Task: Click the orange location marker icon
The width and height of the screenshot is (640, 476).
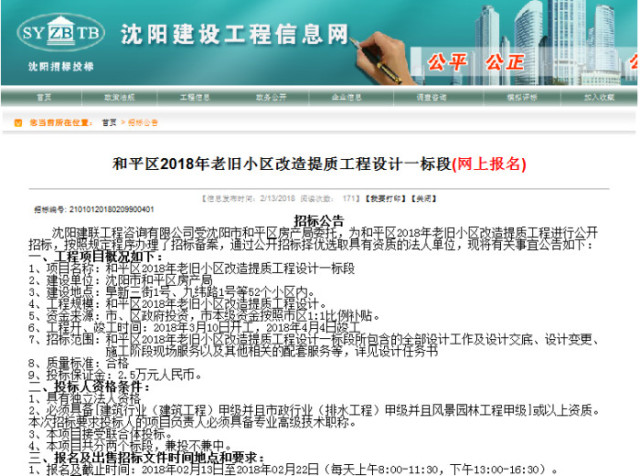Action: pos(18,122)
